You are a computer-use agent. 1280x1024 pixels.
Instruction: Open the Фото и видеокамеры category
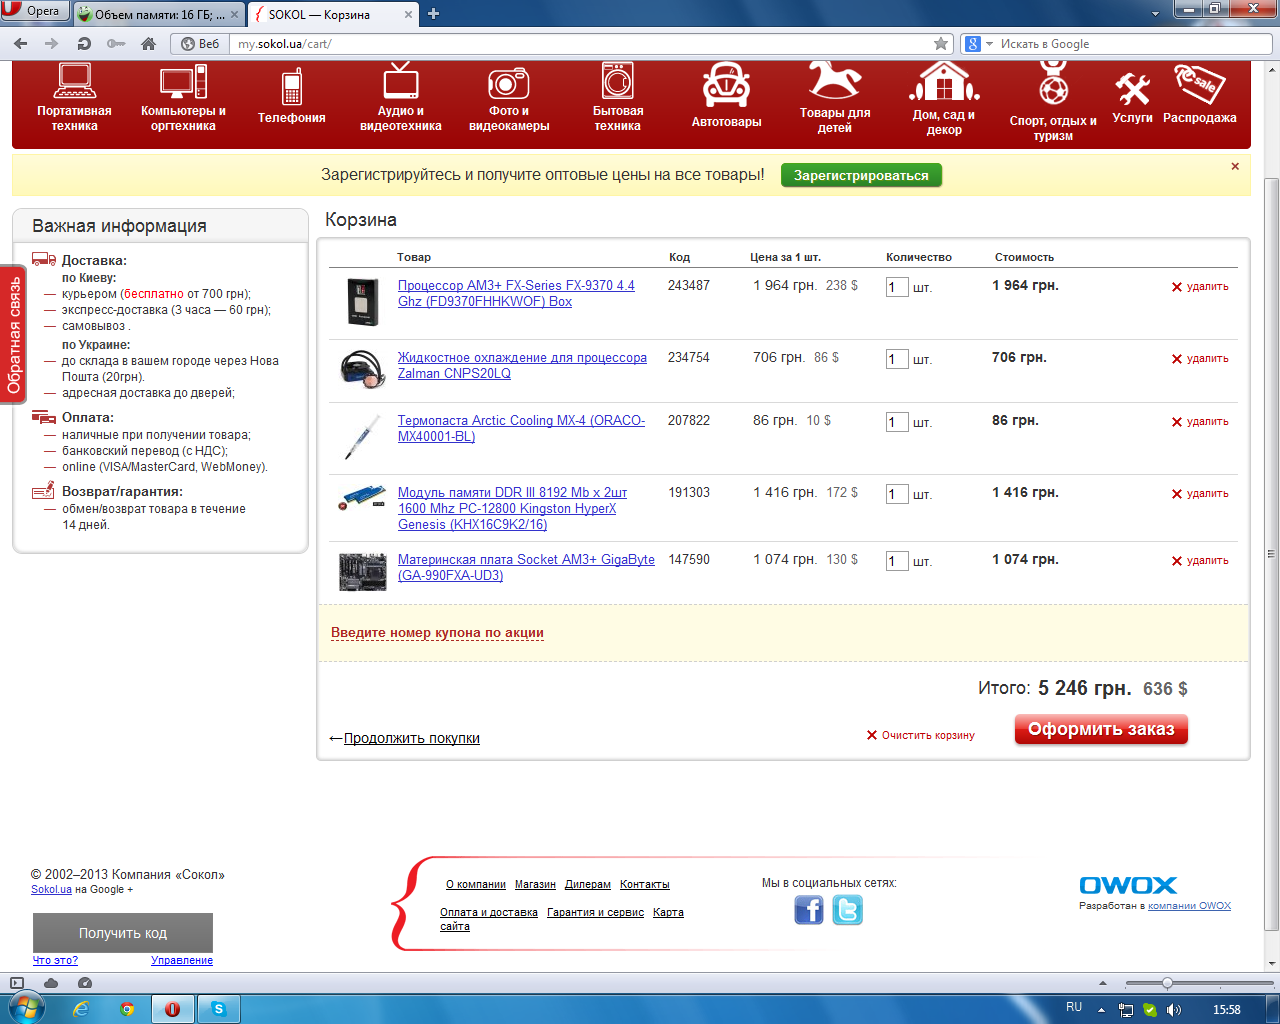pos(509,97)
